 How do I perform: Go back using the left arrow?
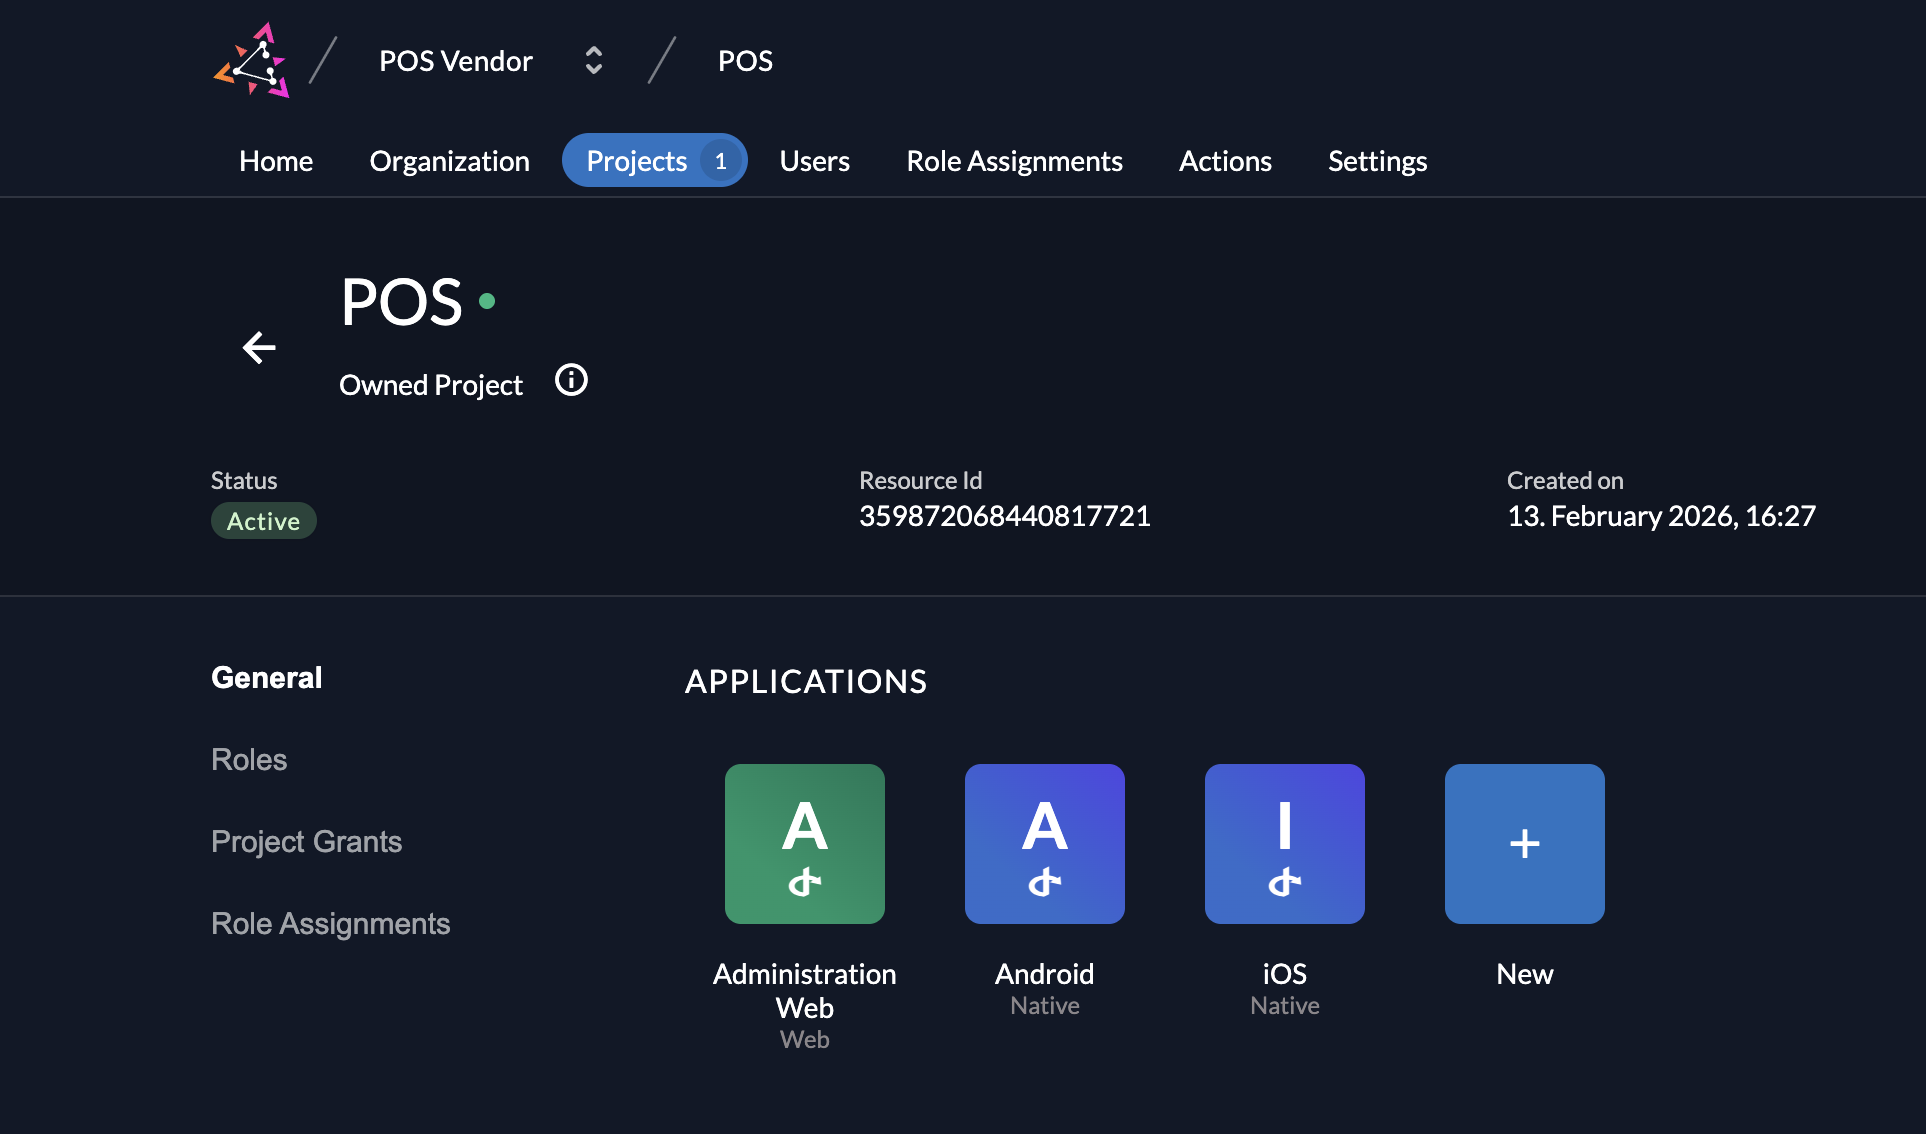coord(259,347)
